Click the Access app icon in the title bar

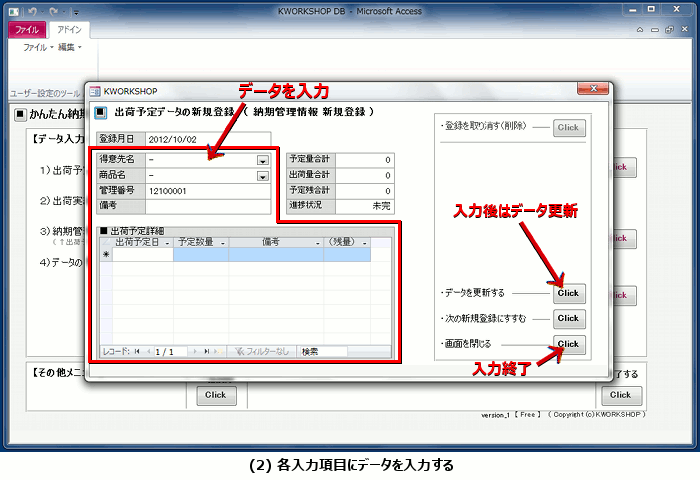[x=14, y=12]
